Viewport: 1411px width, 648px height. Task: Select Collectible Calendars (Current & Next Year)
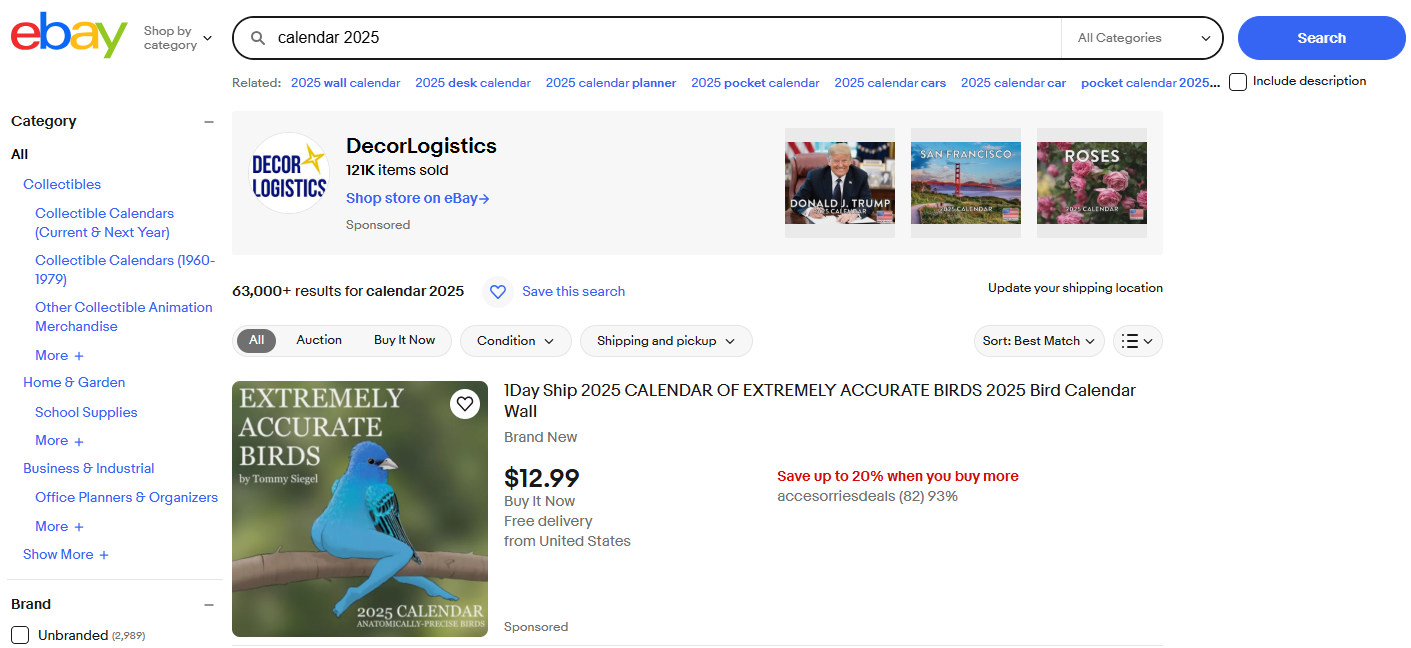click(x=105, y=223)
